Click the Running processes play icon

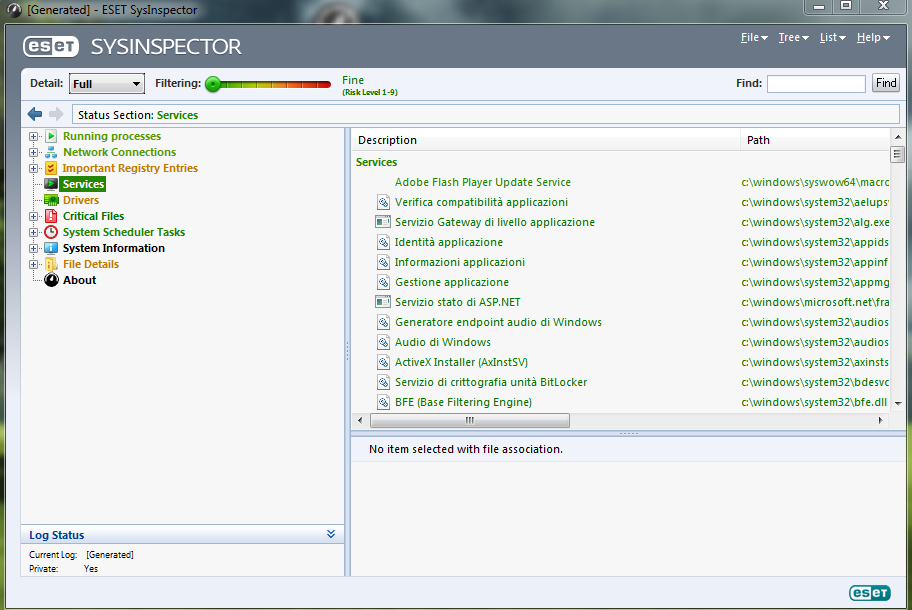point(51,136)
